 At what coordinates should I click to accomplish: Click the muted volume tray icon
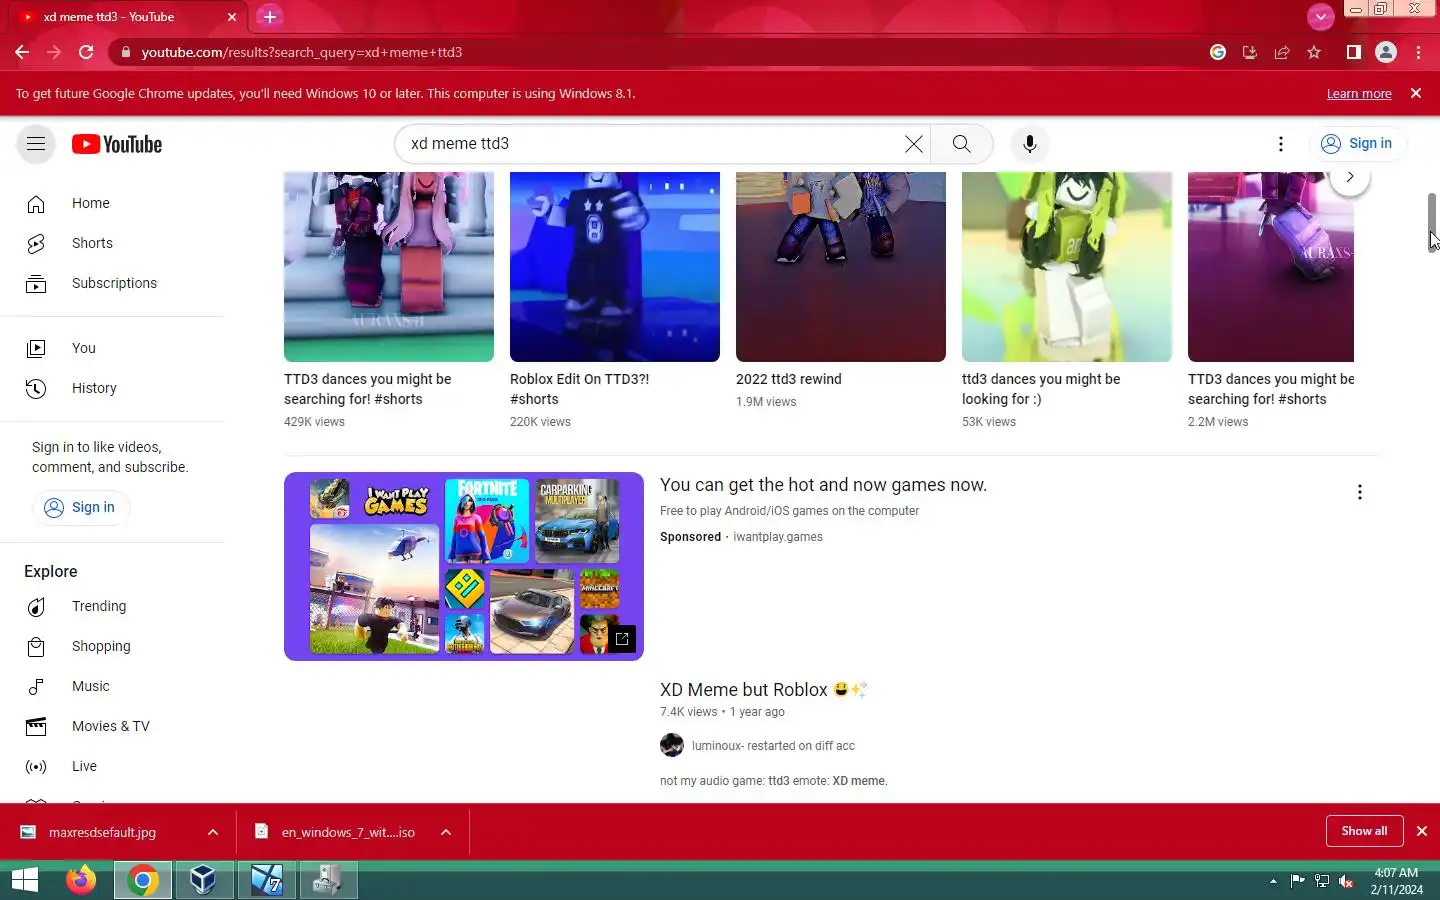(1346, 881)
